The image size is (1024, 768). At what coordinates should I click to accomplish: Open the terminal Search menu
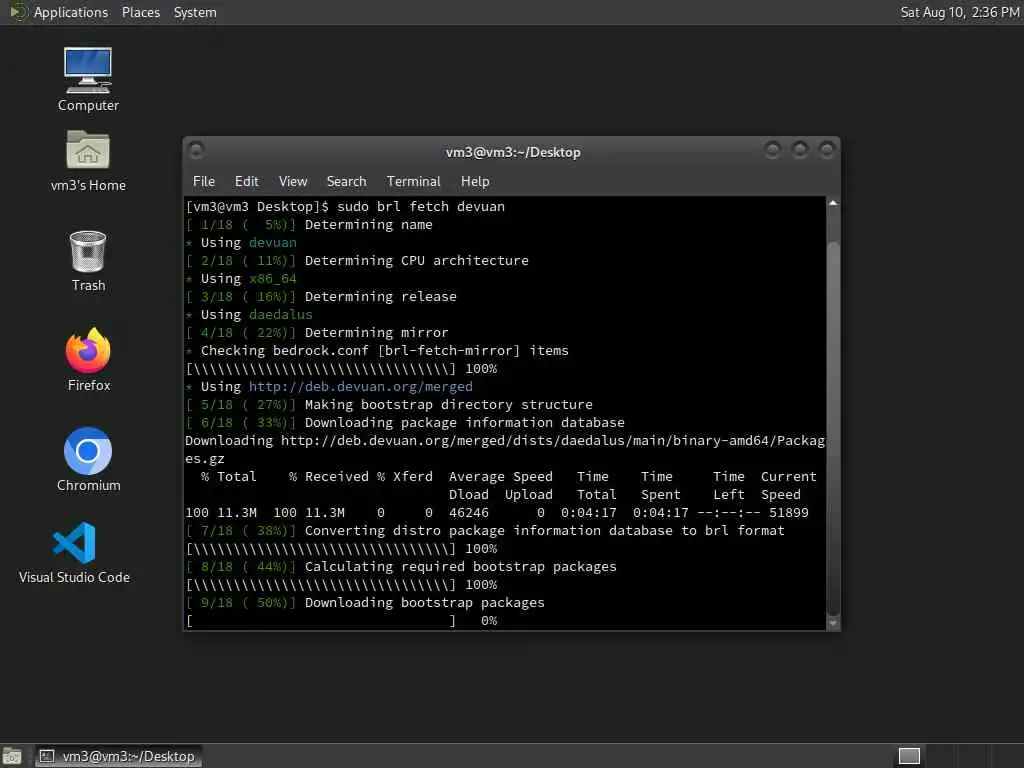(x=346, y=182)
